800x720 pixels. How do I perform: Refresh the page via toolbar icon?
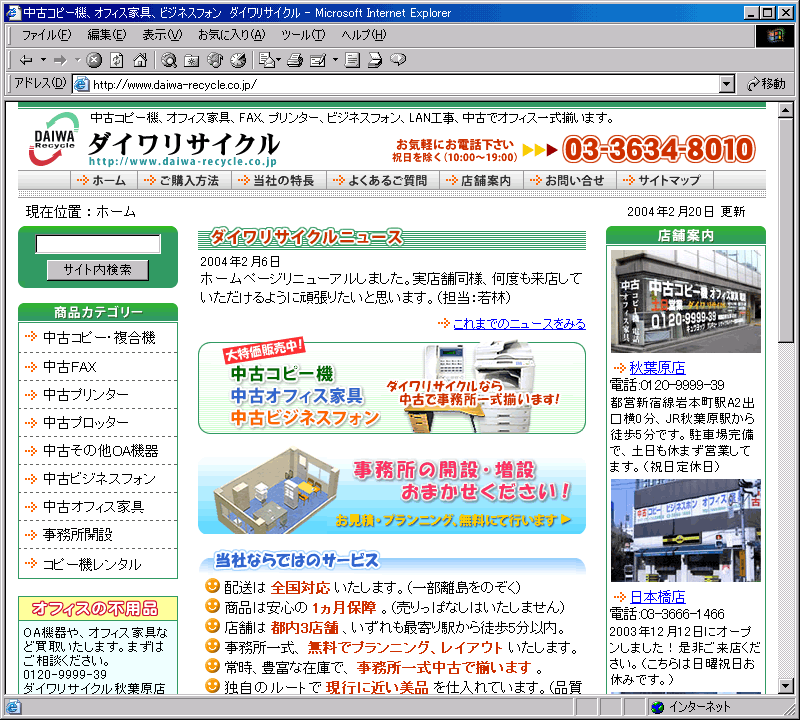(117, 60)
